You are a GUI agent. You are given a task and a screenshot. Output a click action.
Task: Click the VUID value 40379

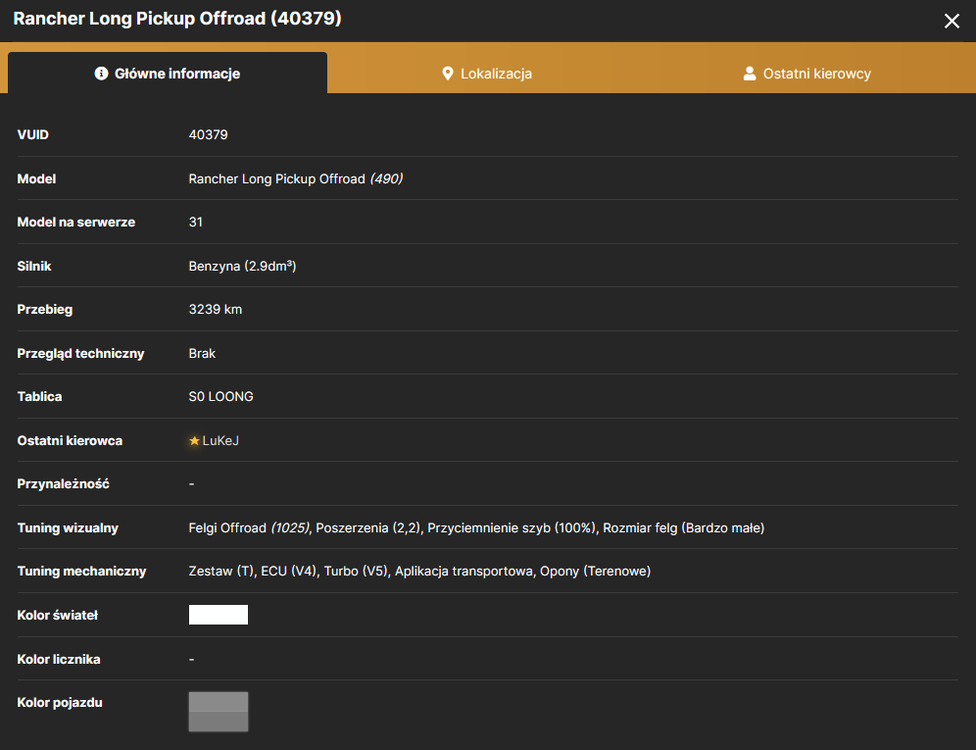coord(208,134)
